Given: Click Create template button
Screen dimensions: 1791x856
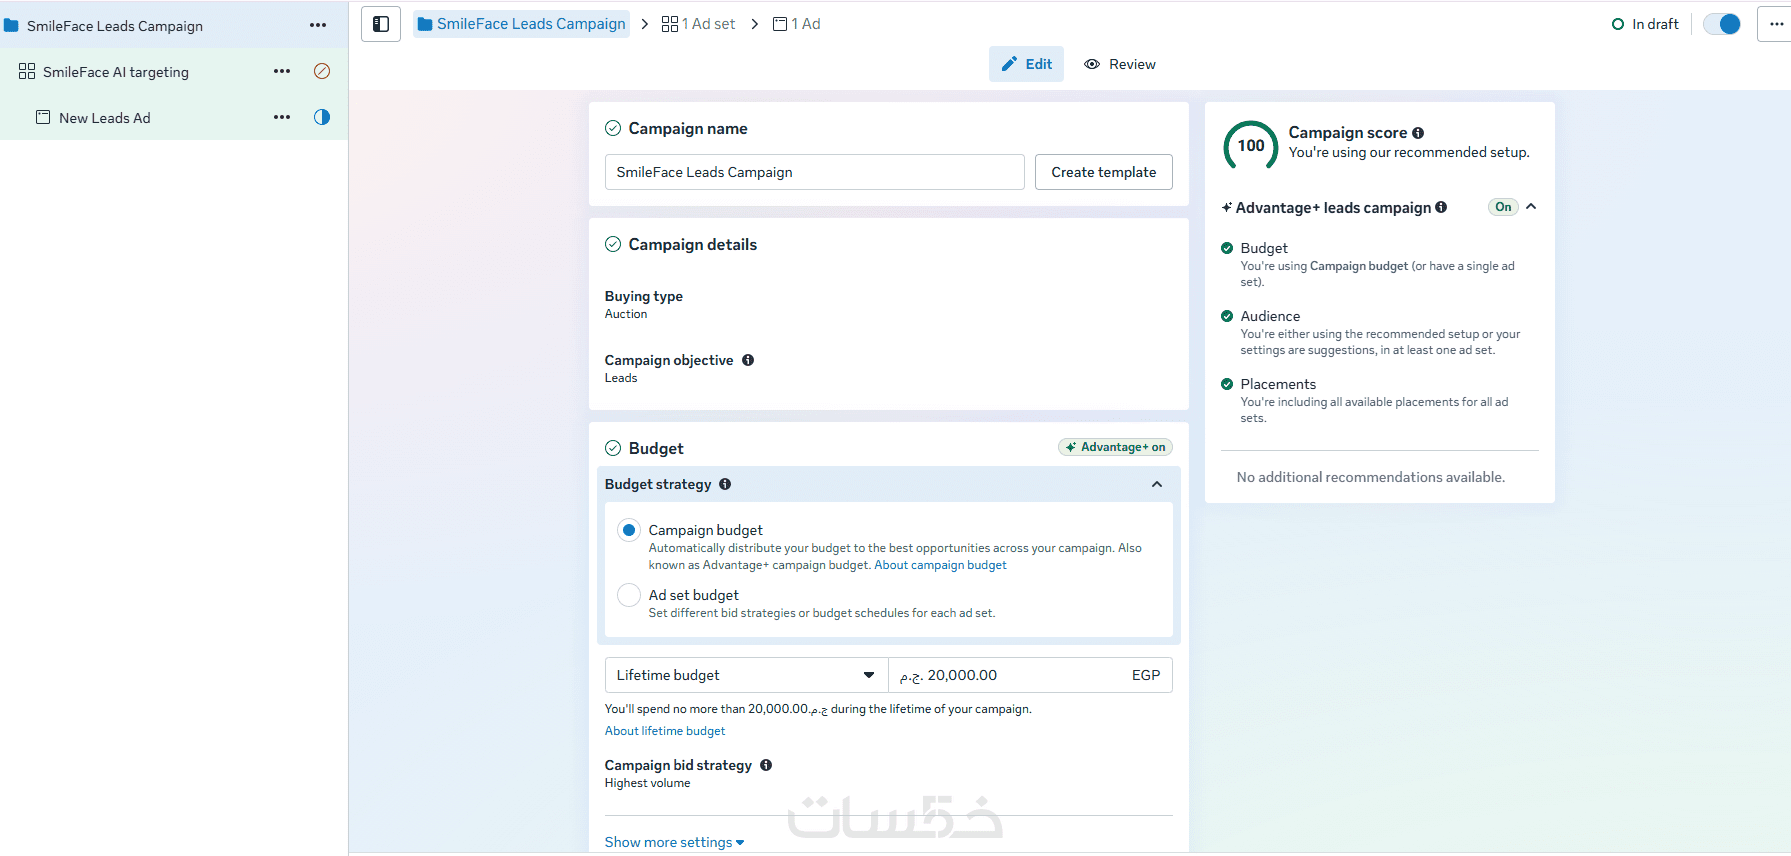Looking at the screenshot, I should pos(1104,172).
